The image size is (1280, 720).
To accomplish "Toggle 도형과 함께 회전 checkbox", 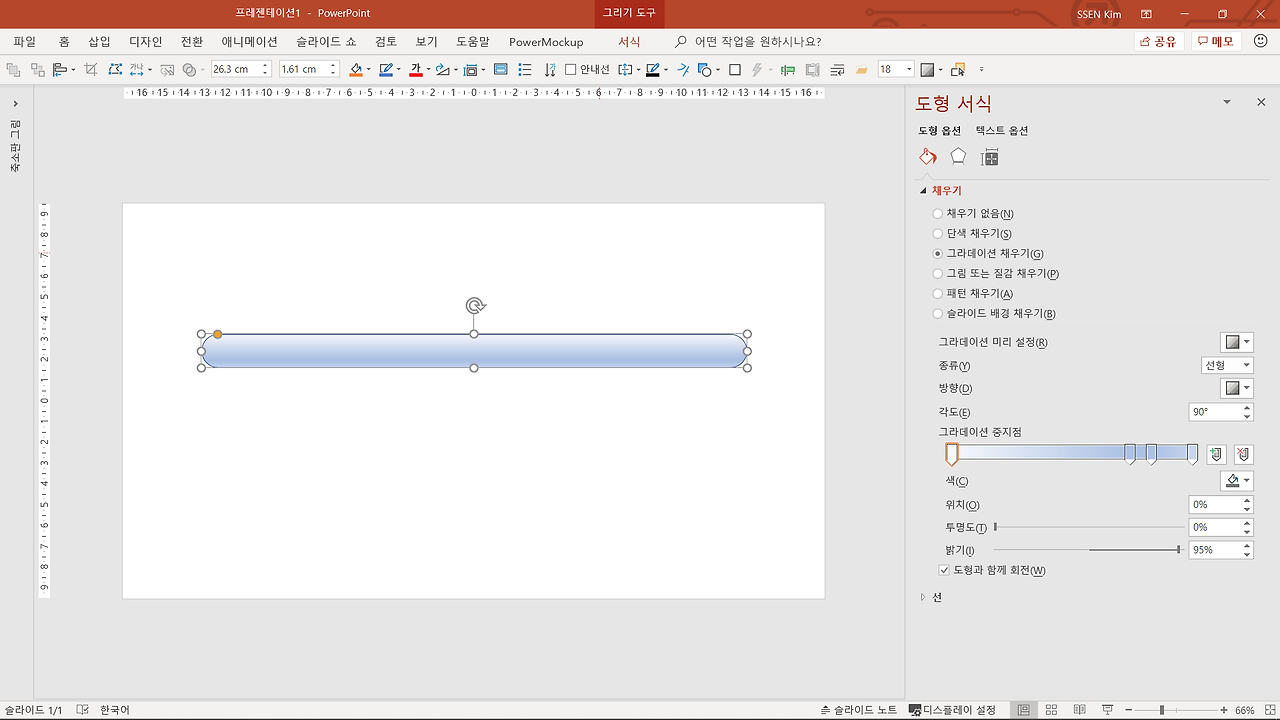I will click(x=944, y=570).
